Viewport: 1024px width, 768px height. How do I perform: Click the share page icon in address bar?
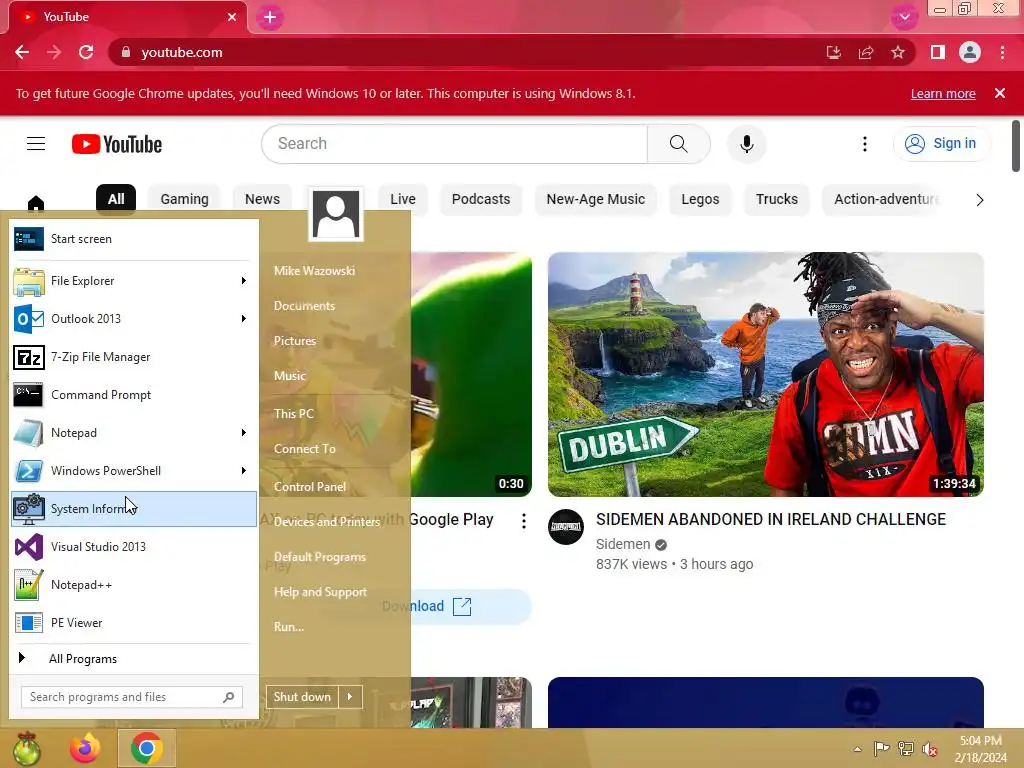coord(866,52)
